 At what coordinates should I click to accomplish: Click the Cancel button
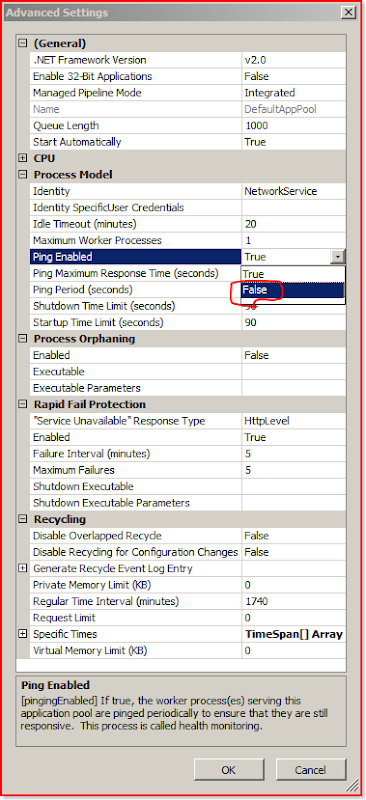pyautogui.click(x=310, y=769)
